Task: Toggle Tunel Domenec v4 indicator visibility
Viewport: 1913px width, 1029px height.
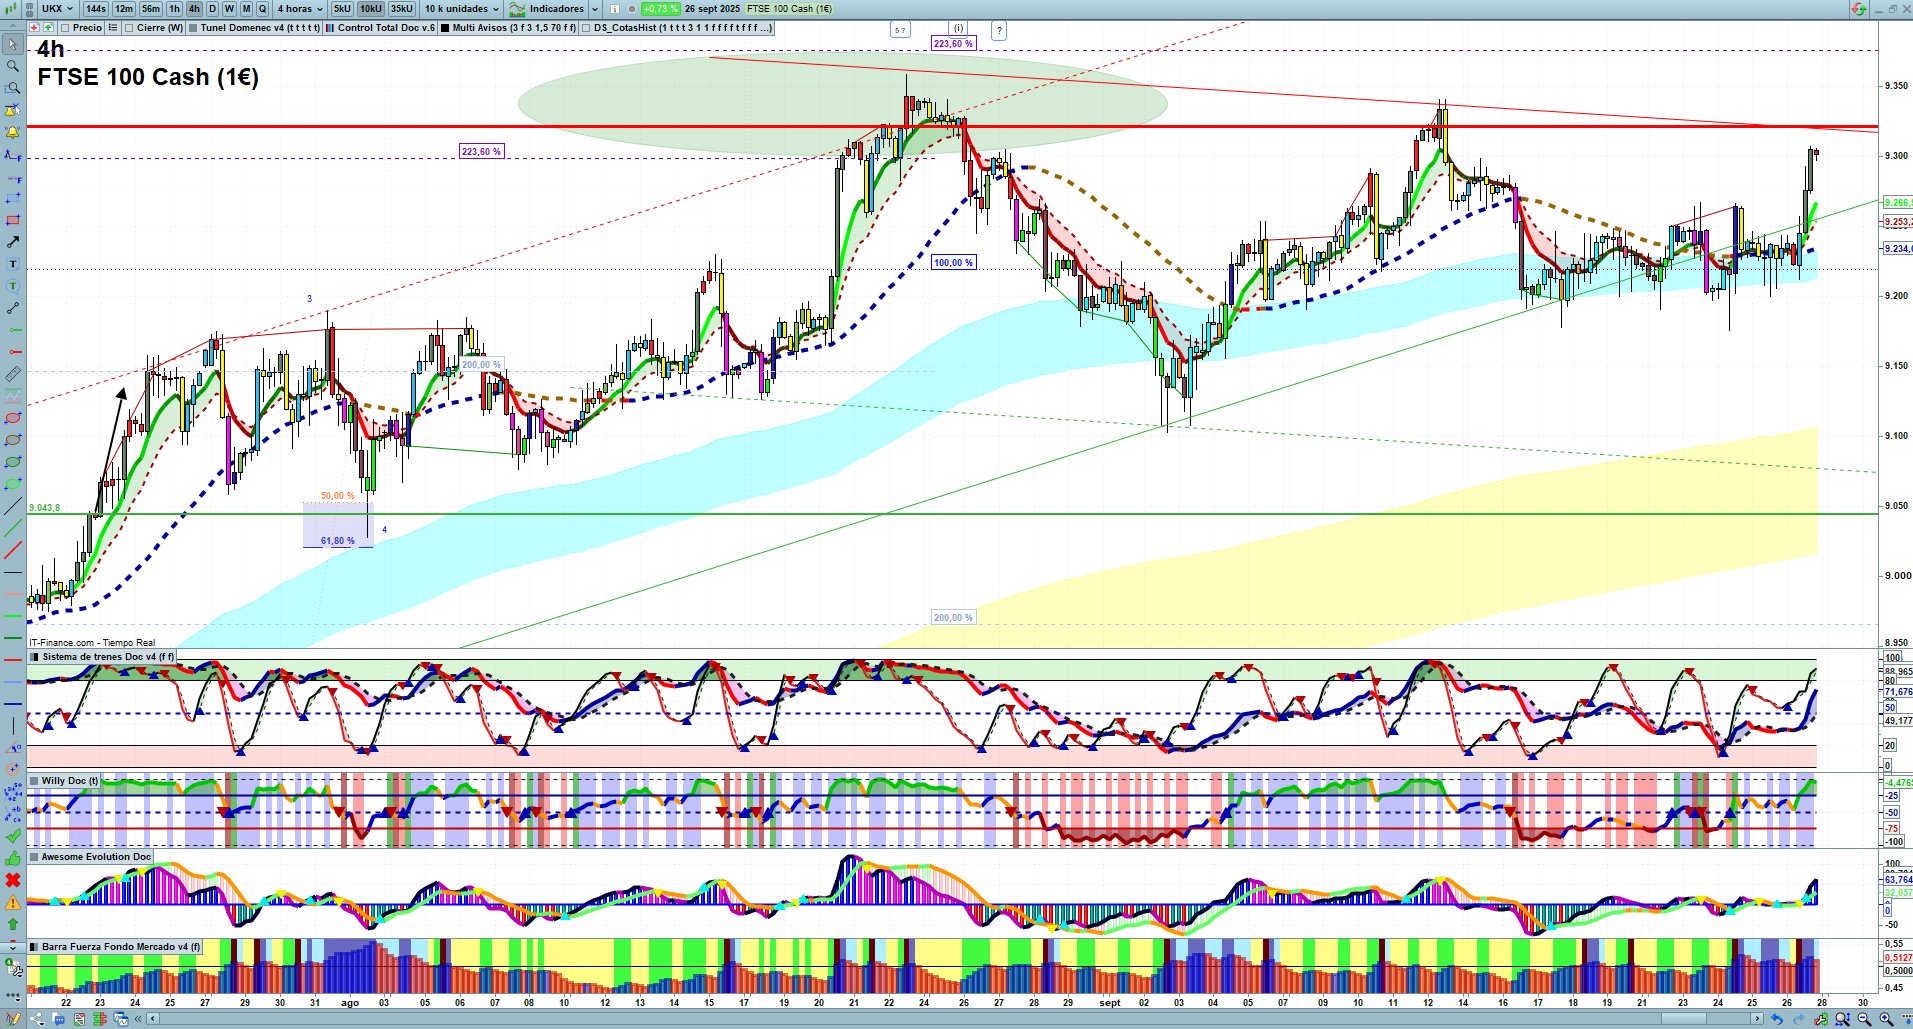Action: click(x=193, y=28)
